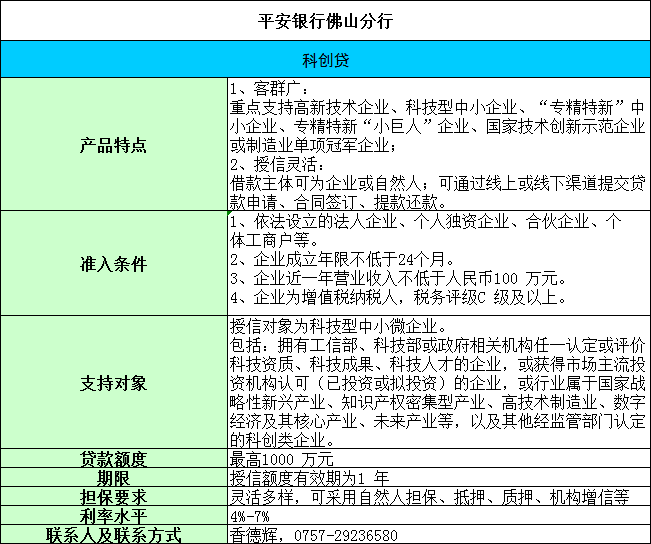The image size is (651, 544).
Task: Click the '贷款额度' label cell
Action: [x=114, y=458]
